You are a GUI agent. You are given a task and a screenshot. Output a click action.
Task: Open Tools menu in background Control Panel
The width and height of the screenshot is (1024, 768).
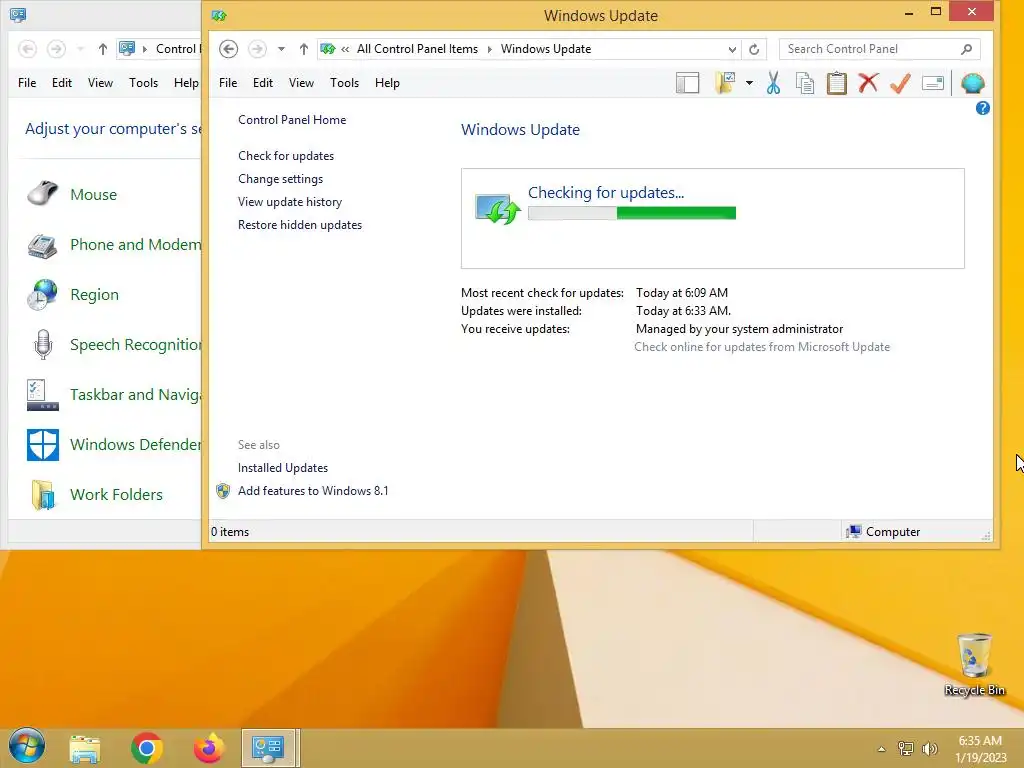[143, 83]
